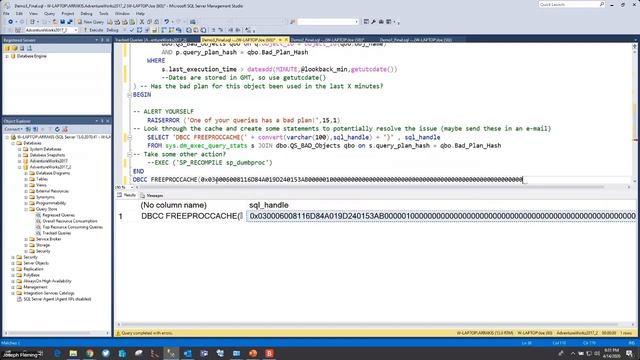Select the Service Broker folder
The height and width of the screenshot is (360, 640).
tap(49, 239)
